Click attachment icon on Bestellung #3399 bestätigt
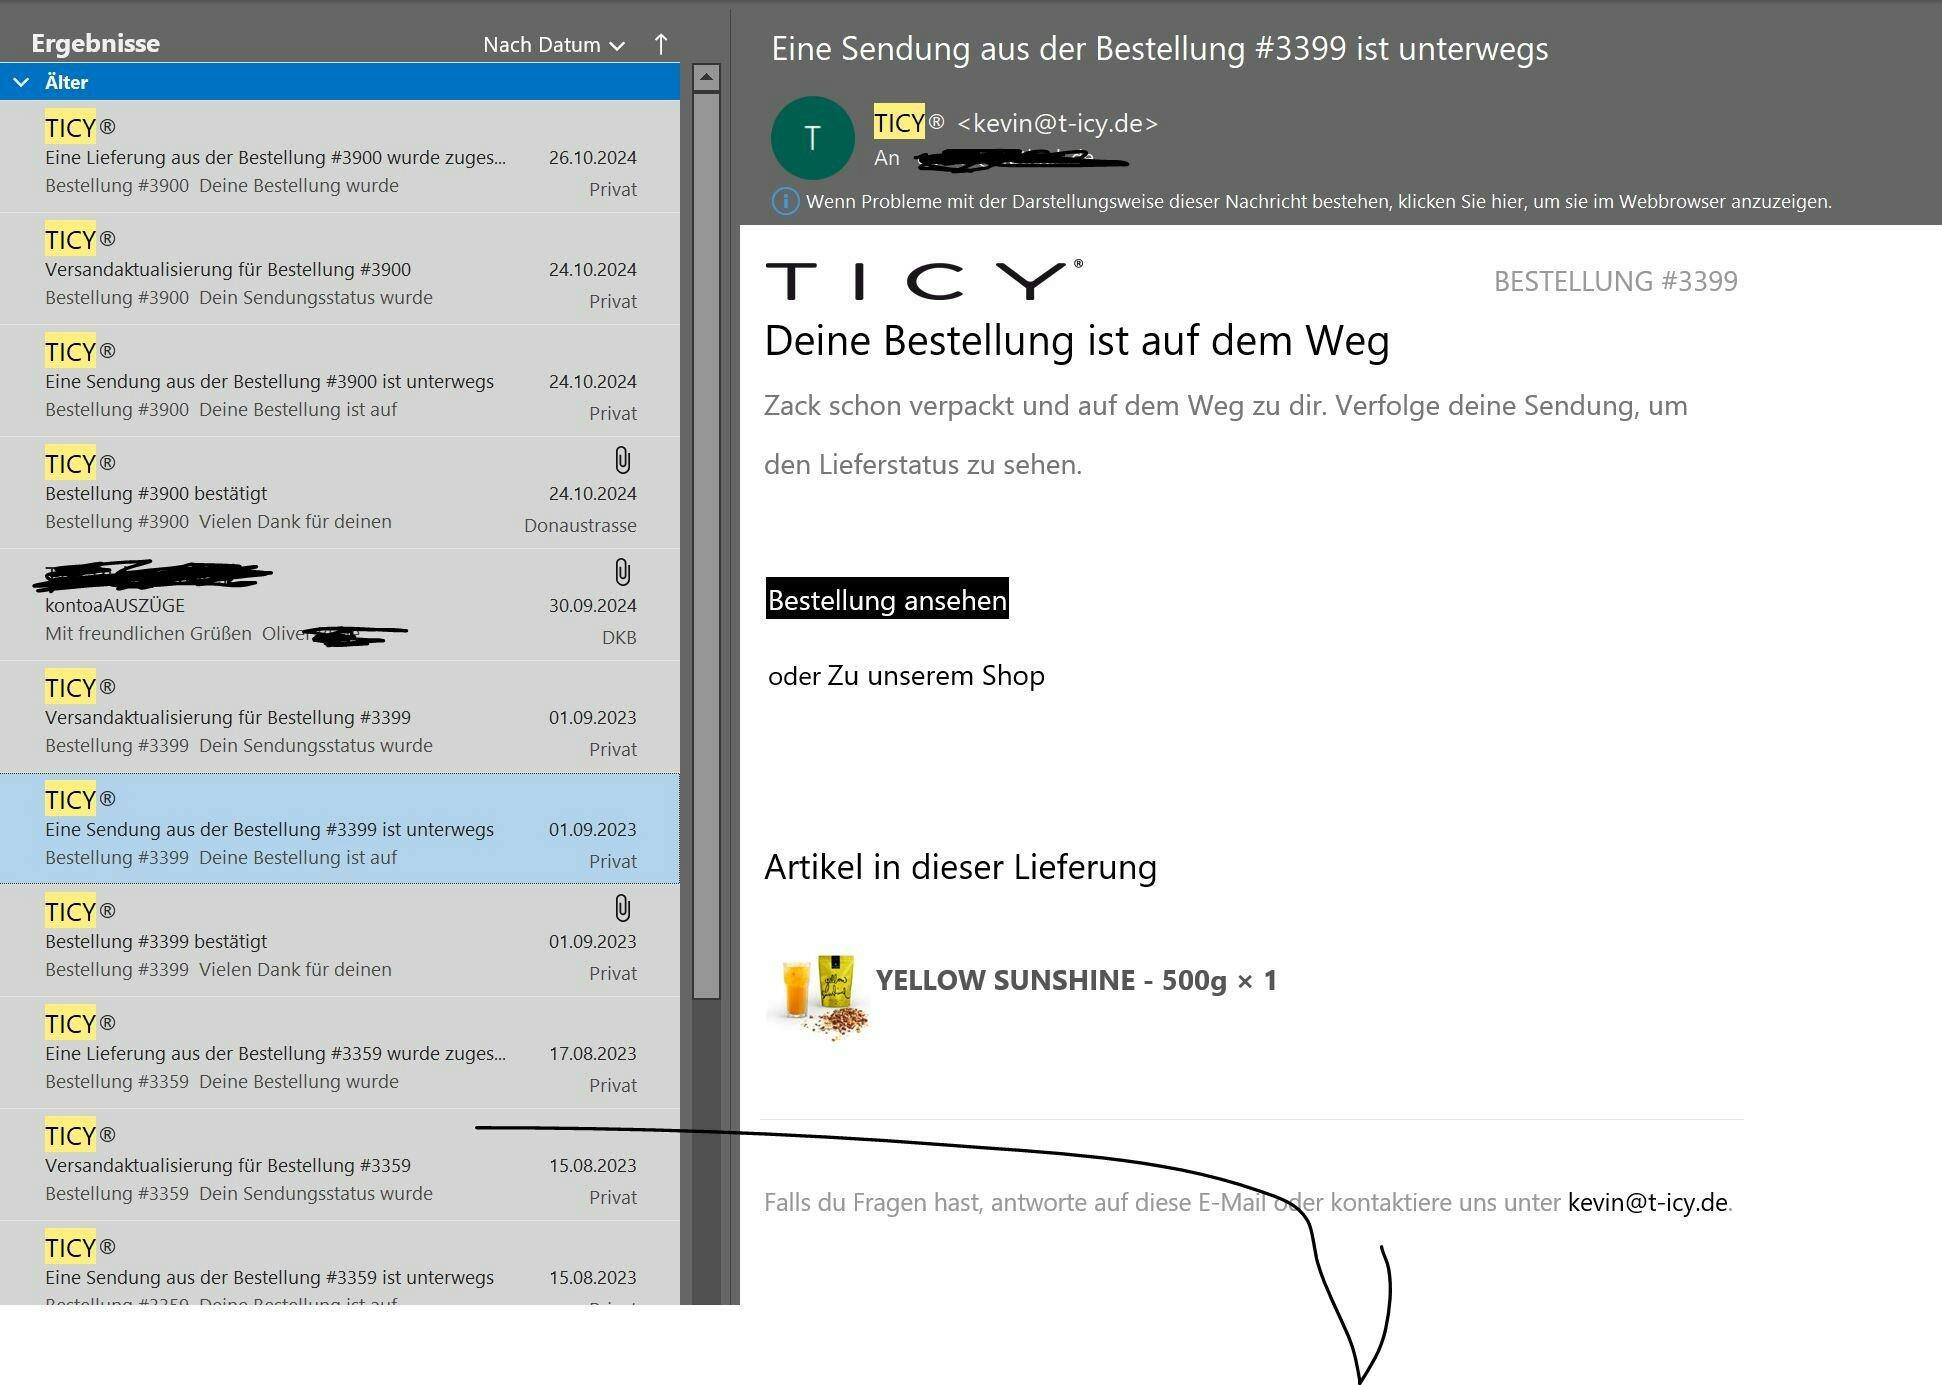This screenshot has height=1385, width=1942. (622, 908)
